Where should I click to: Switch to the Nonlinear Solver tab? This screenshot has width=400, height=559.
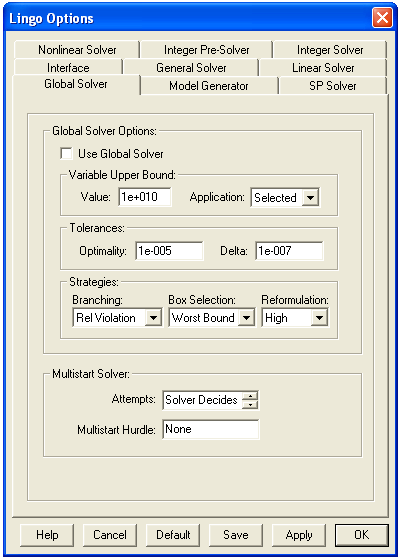[x=77, y=50]
